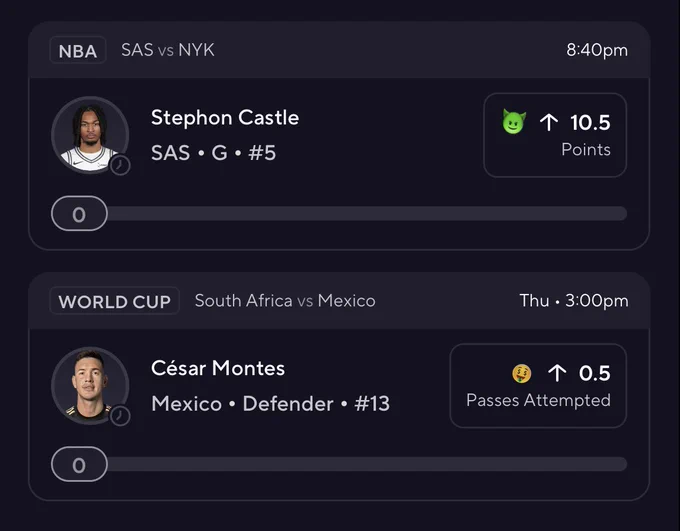The image size is (680, 531).
Task: Click the César Montes player name
Action: [218, 368]
